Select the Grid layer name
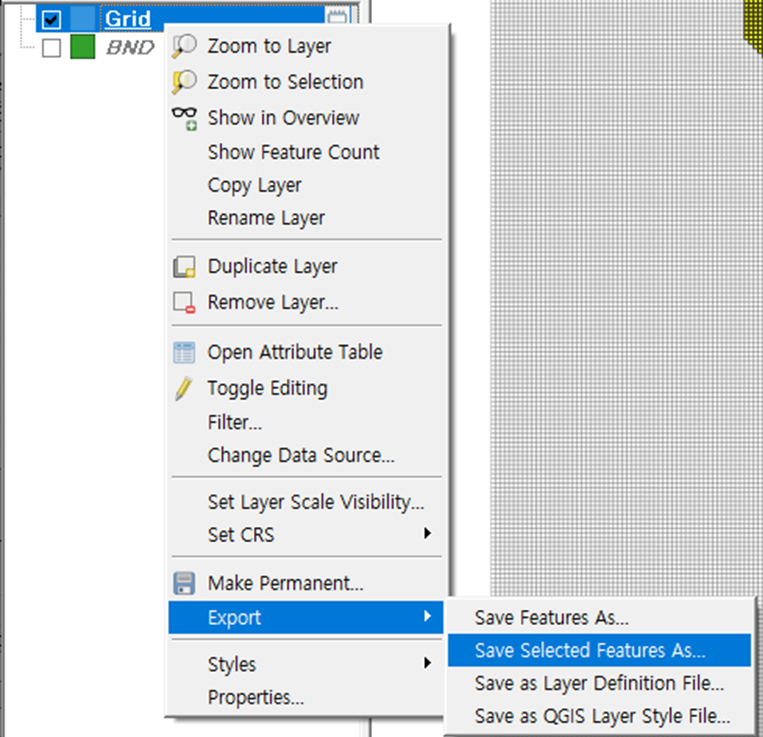The height and width of the screenshot is (737, 763). (128, 19)
